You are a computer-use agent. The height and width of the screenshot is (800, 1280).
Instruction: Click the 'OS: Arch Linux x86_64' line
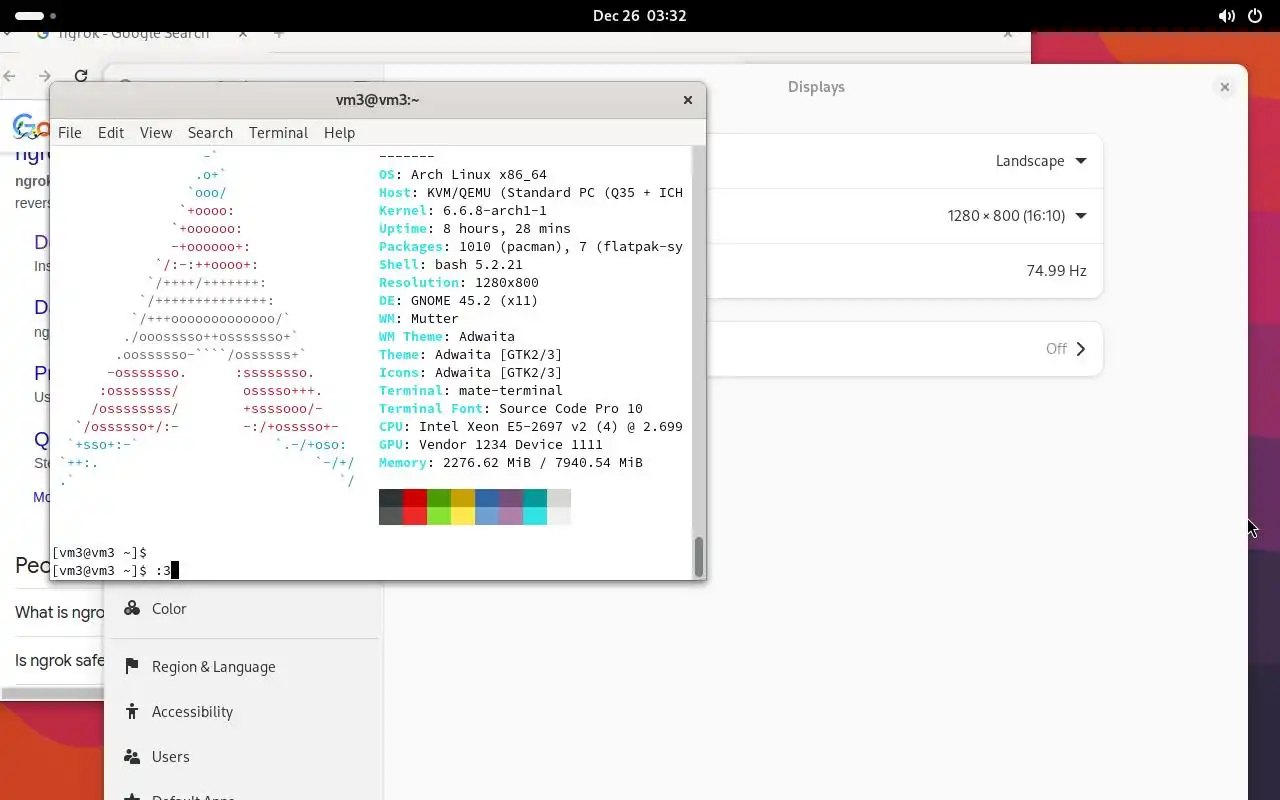tap(463, 174)
